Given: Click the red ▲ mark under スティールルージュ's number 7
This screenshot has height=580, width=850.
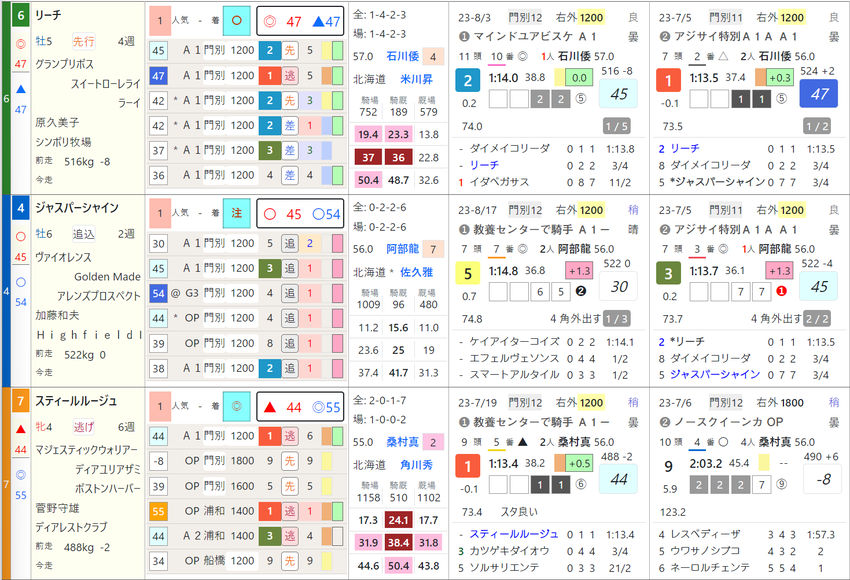Looking at the screenshot, I should (21, 429).
